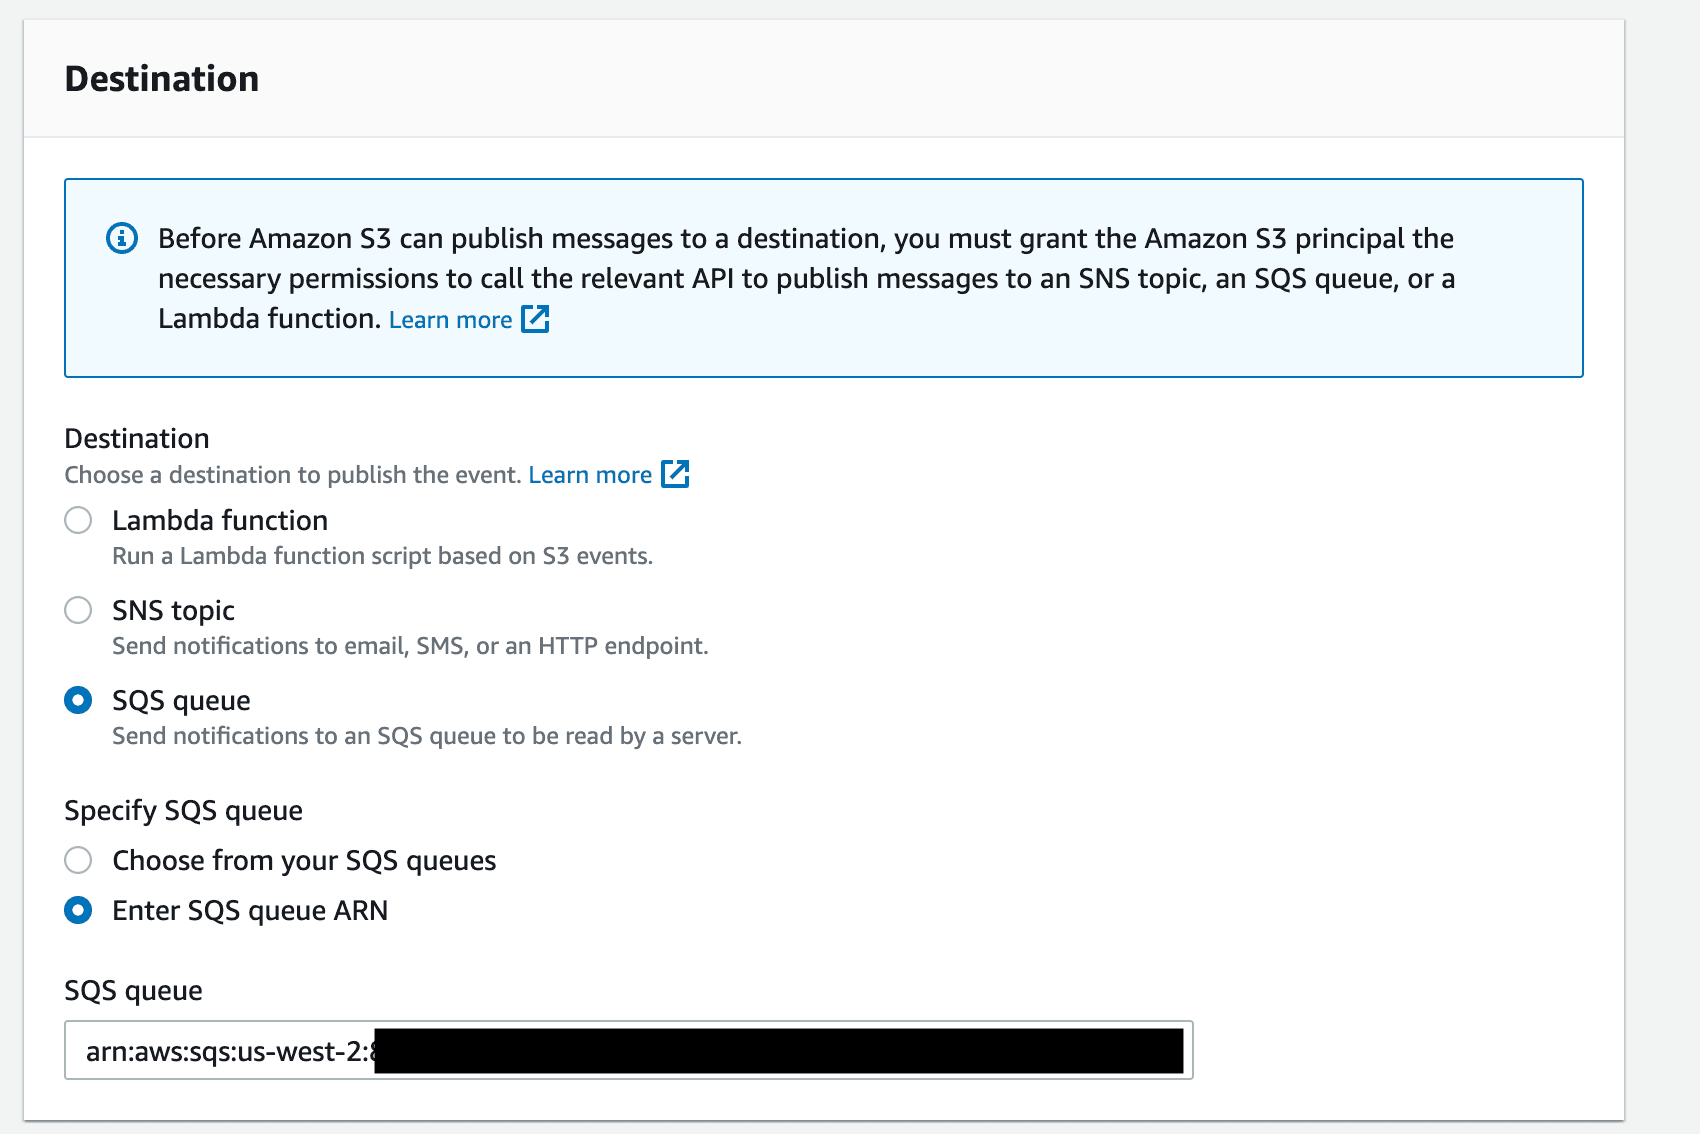
Task: Open the Learn more link below Choose a destination
Action: [x=590, y=474]
